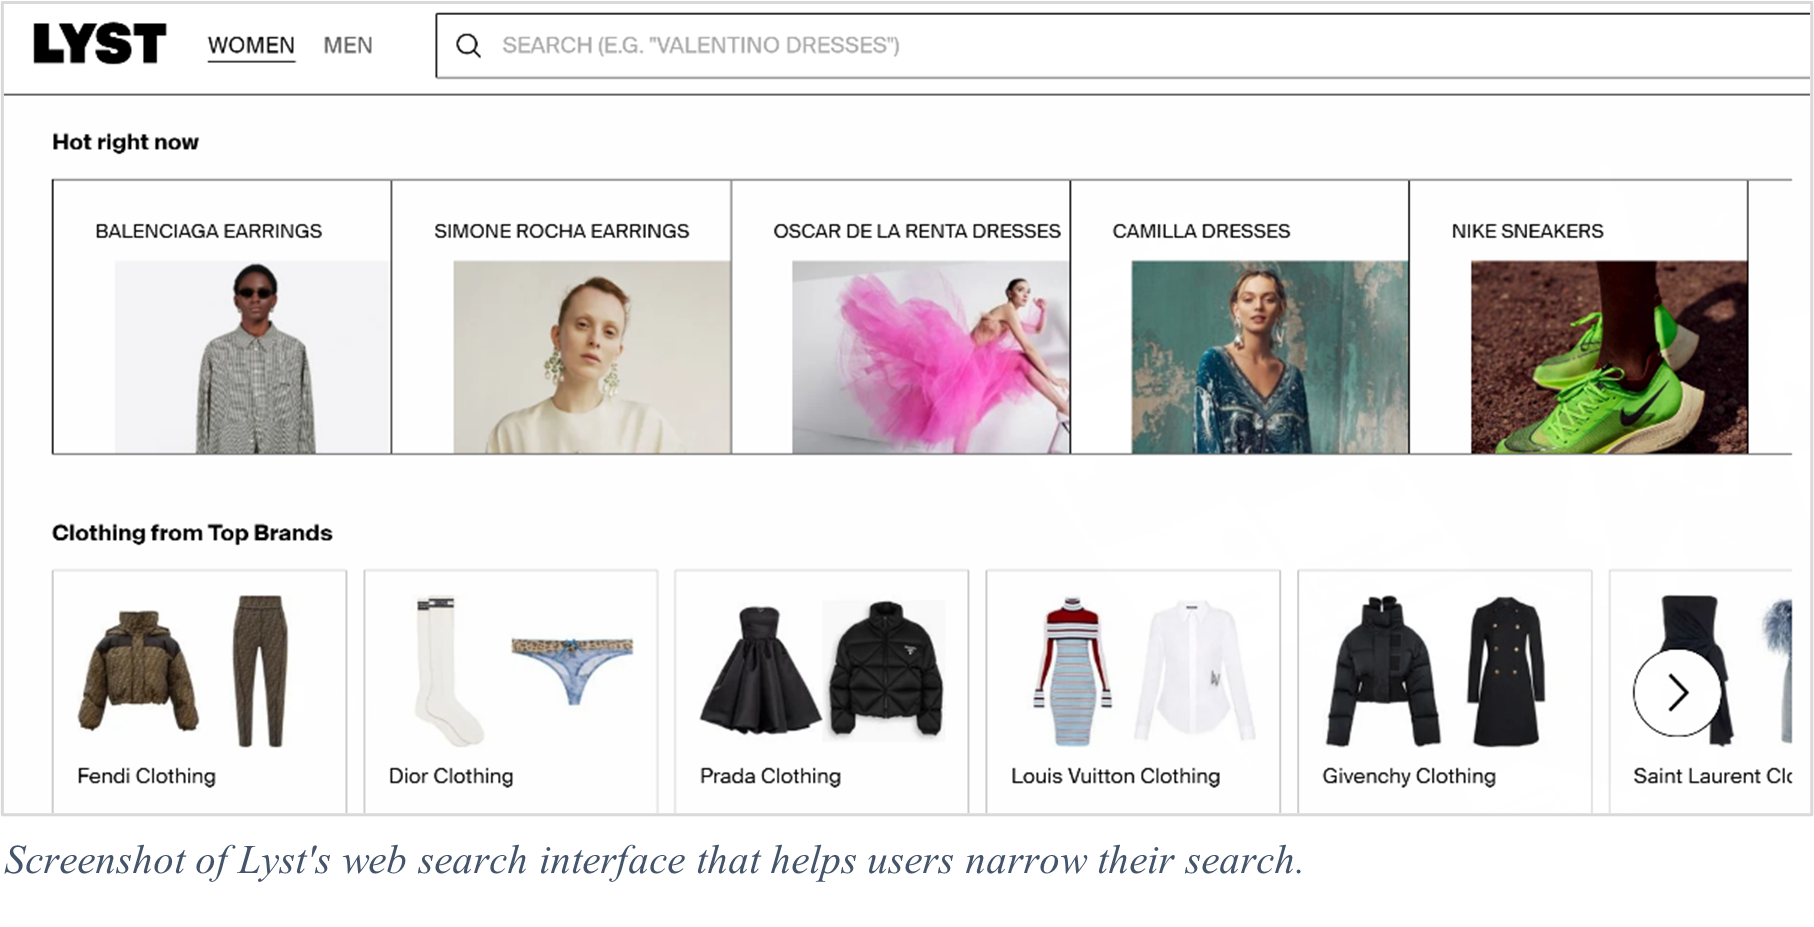Open Balenciaga Earrings link

[208, 231]
